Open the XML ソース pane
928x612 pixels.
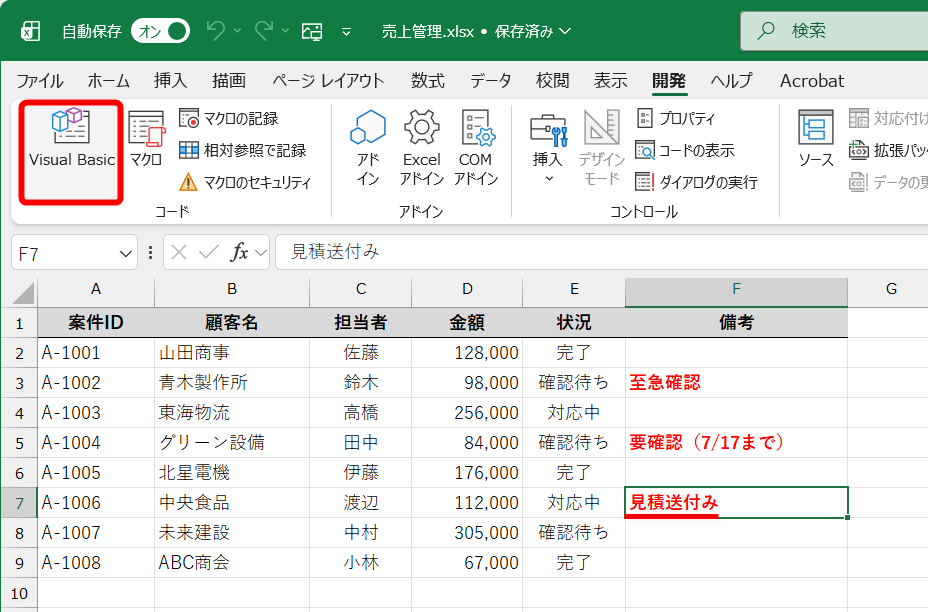point(816,140)
